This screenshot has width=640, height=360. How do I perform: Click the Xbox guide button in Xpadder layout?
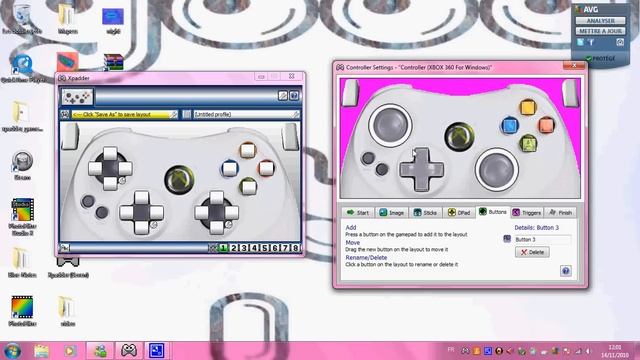(x=179, y=179)
